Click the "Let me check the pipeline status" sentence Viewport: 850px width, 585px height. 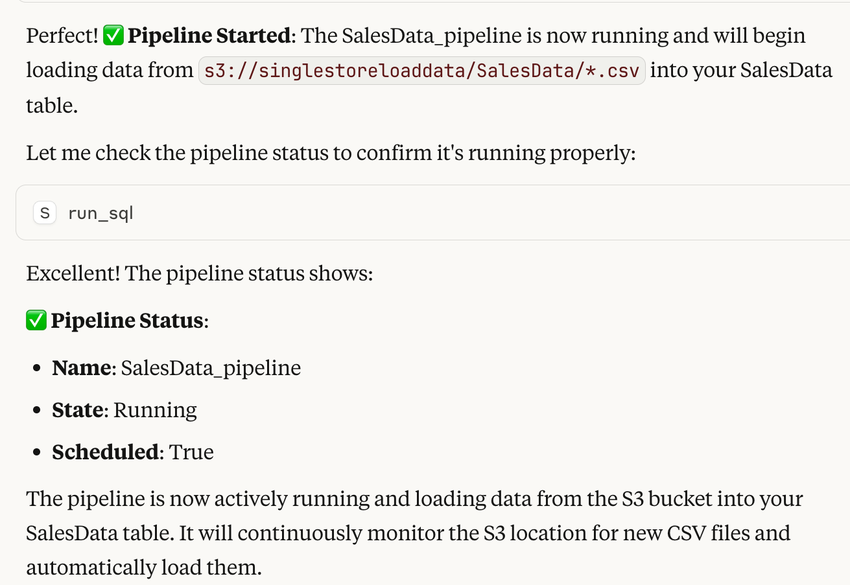tap(330, 155)
